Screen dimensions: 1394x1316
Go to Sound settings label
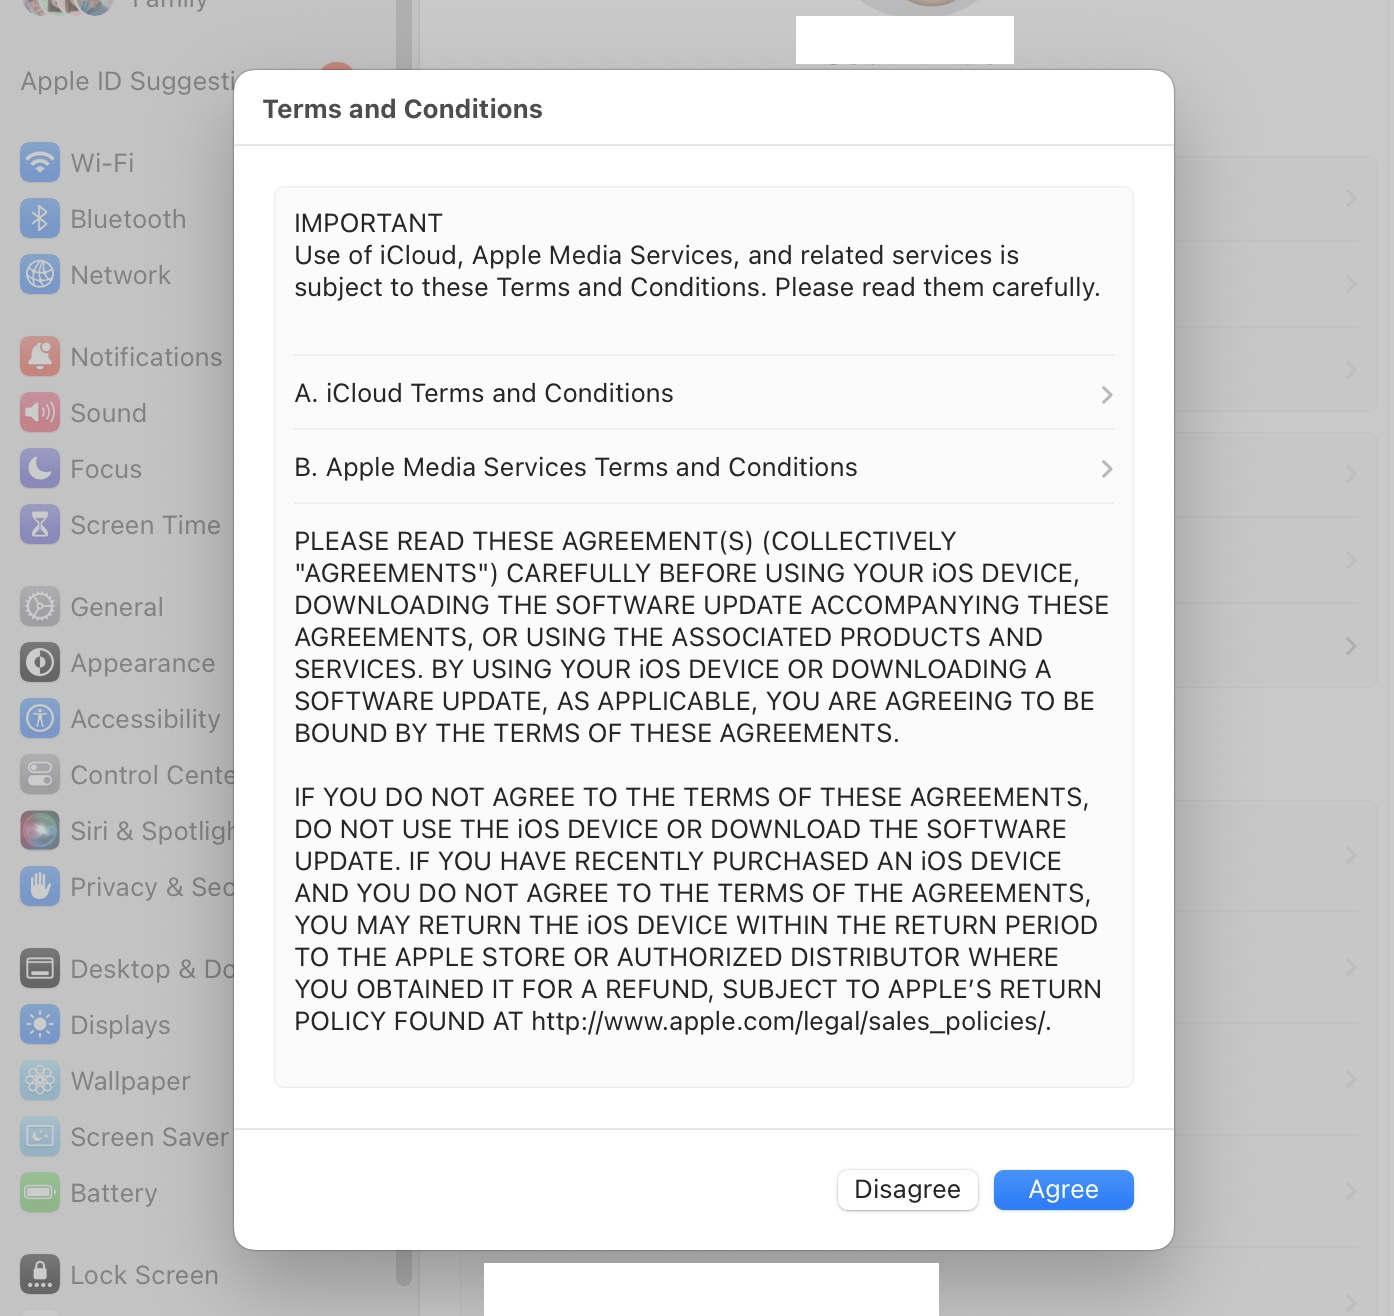coord(109,413)
